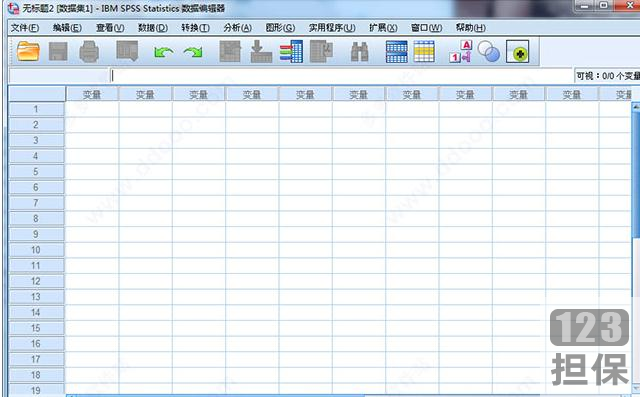Image resolution: width=640 pixels, height=397 pixels.
Task: Open the 窗口(W) menu
Action: click(x=427, y=28)
